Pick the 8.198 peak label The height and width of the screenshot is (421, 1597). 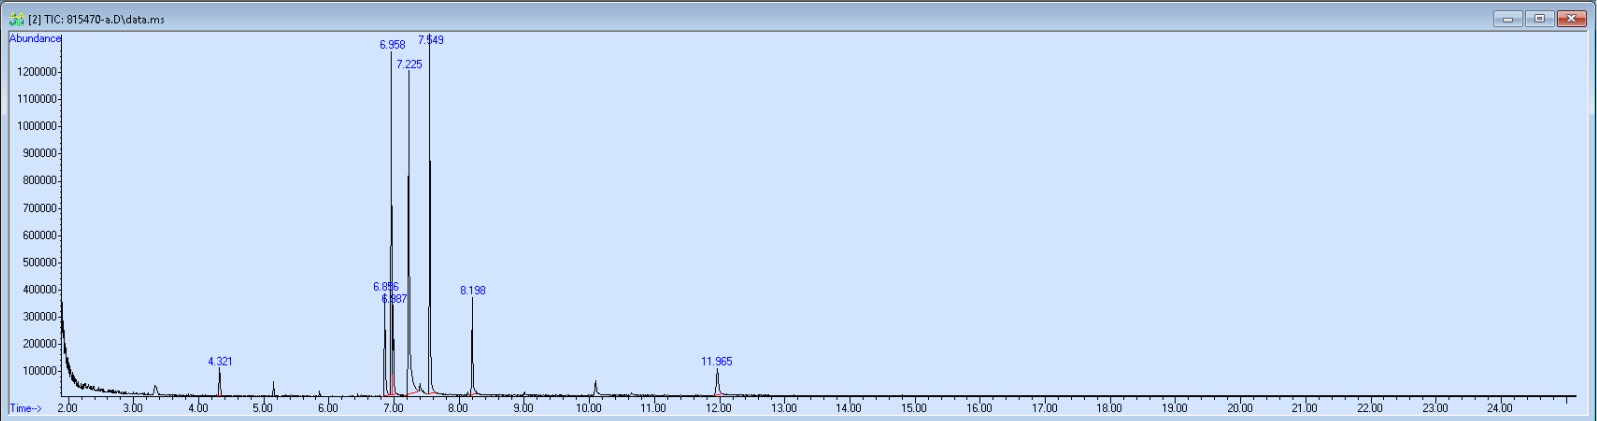(473, 290)
